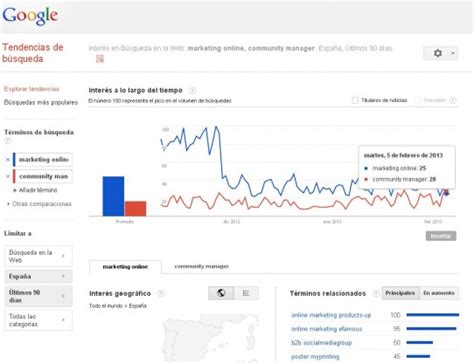Image resolution: width=474 pixels, height=363 pixels.
Task: Open online marketing efamous related term
Action: [x=327, y=329]
